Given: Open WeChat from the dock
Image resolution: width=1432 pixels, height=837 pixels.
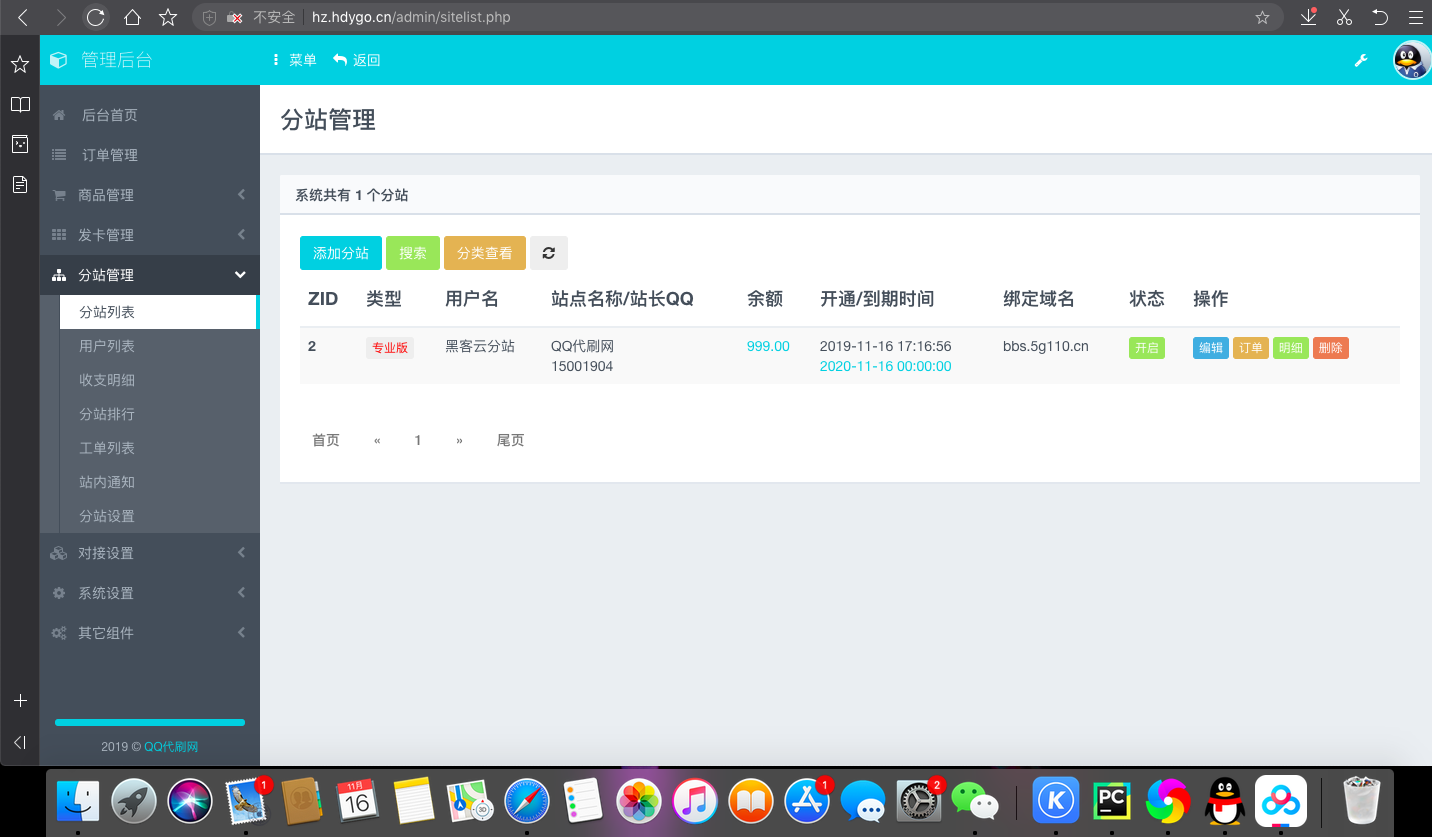Looking at the screenshot, I should [x=974, y=800].
